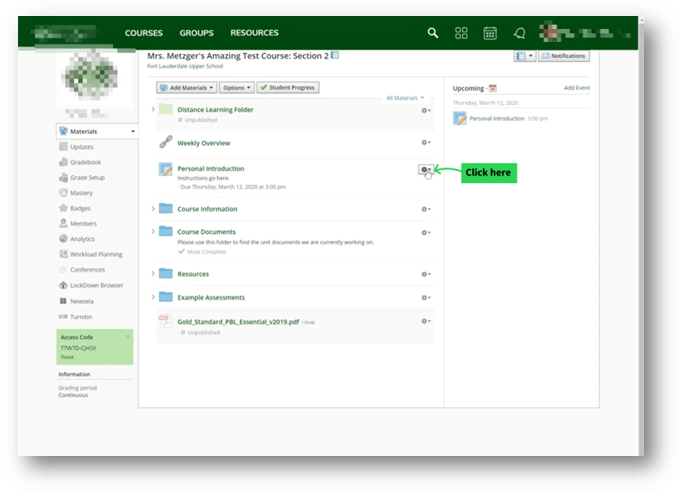This screenshot has width=680, height=492.
Task: Expand the Course Information folder
Action: [x=153, y=209]
